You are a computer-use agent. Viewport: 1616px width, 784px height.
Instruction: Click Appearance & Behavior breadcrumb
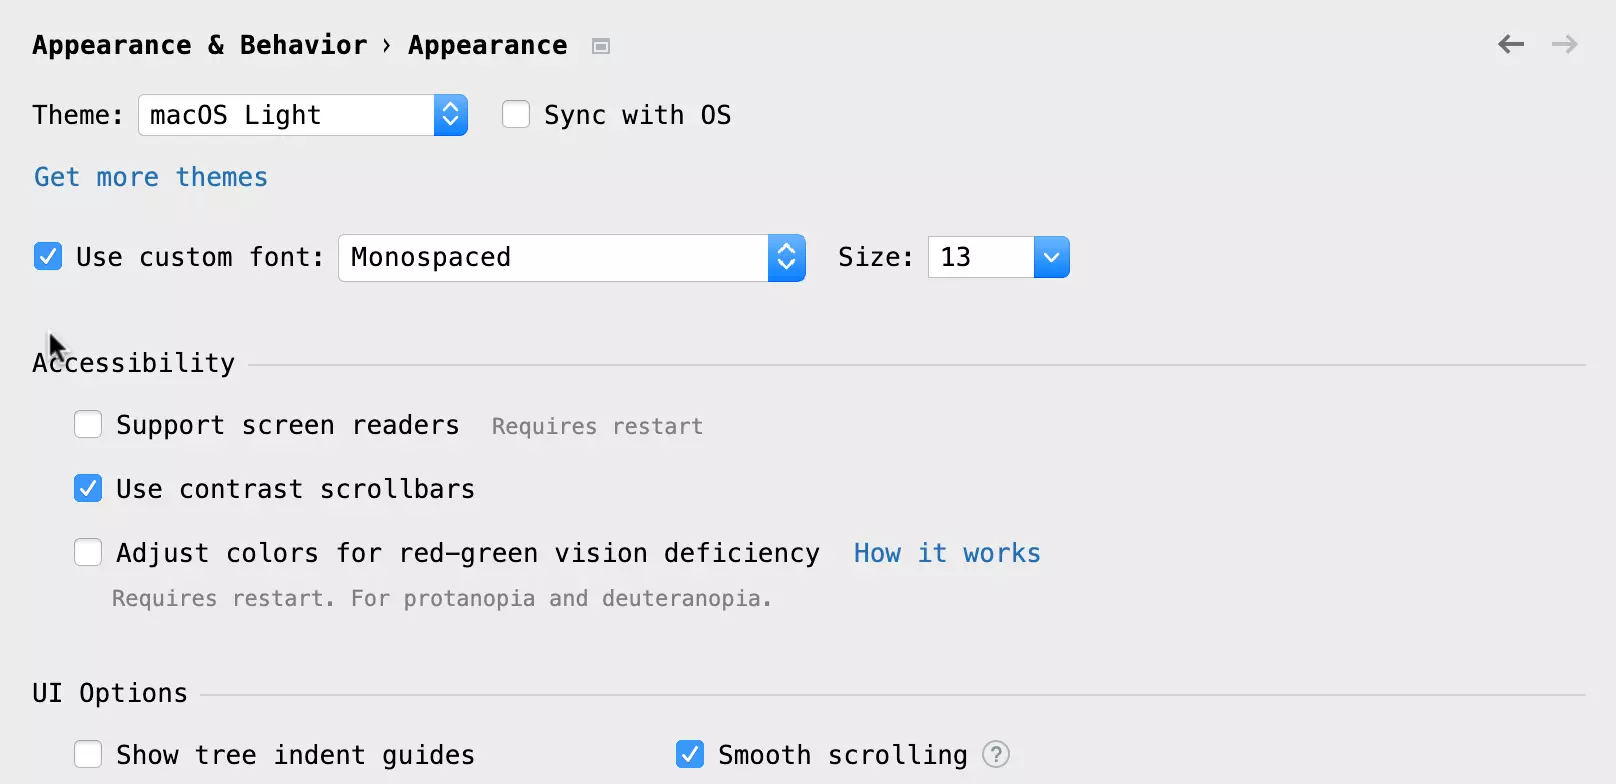199,46
